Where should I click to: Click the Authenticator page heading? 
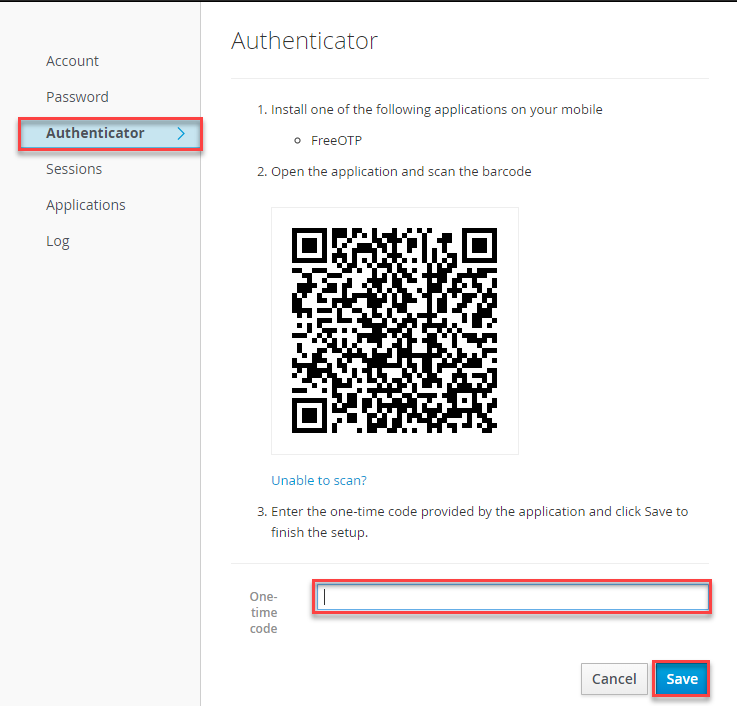(x=304, y=41)
